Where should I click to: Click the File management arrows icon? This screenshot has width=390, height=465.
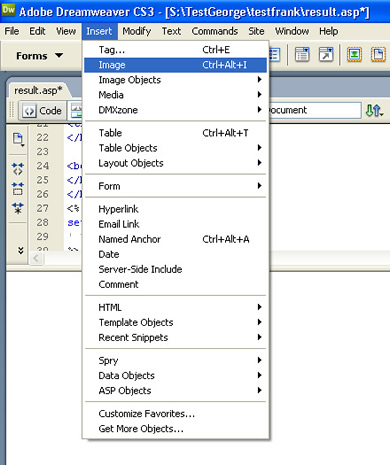374,110
